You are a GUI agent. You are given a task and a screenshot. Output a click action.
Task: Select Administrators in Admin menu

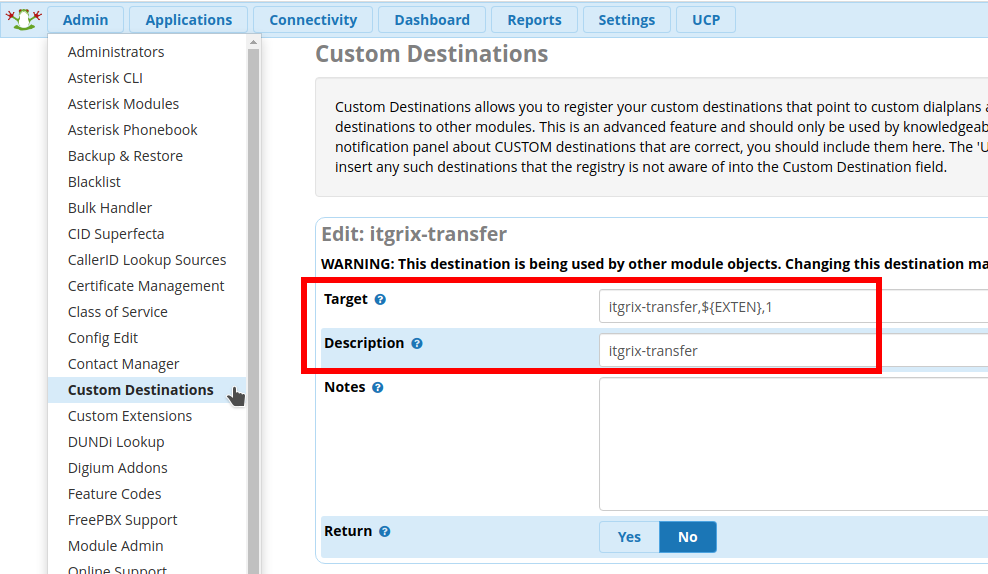(x=116, y=52)
